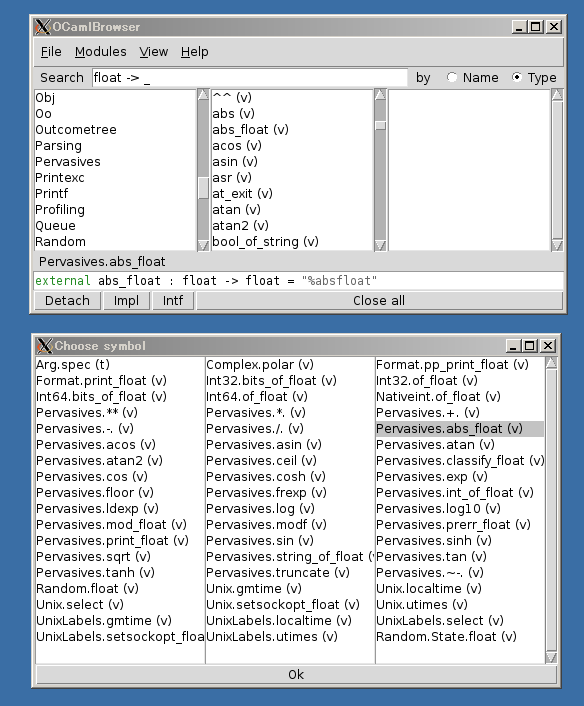Click Ok in Choose symbol window
584x706 pixels.
click(x=296, y=674)
